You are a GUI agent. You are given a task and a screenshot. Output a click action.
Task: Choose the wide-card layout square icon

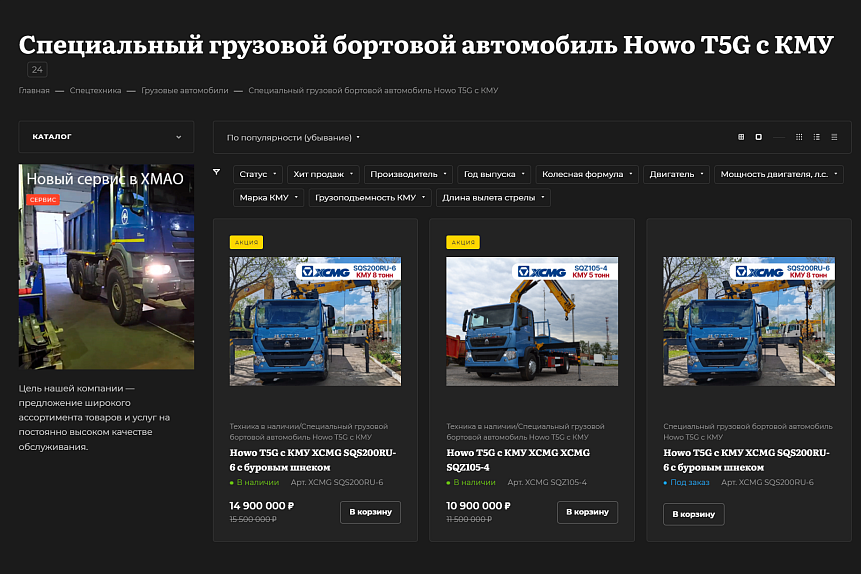[x=758, y=137]
